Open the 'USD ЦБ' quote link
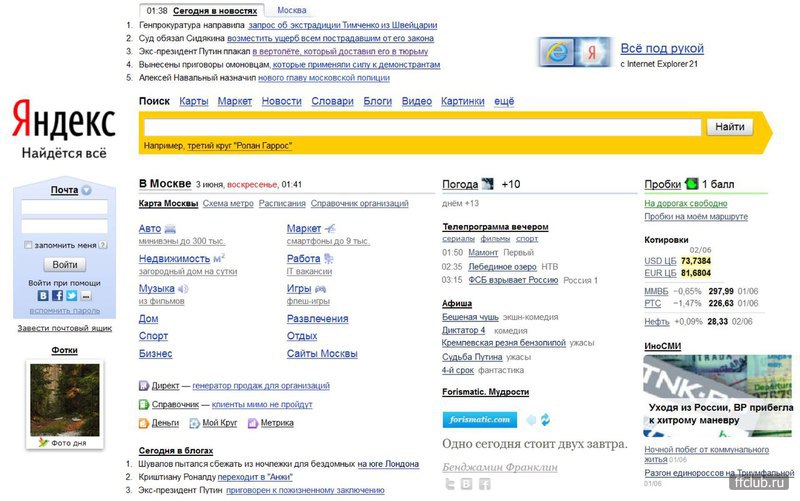 (660, 261)
